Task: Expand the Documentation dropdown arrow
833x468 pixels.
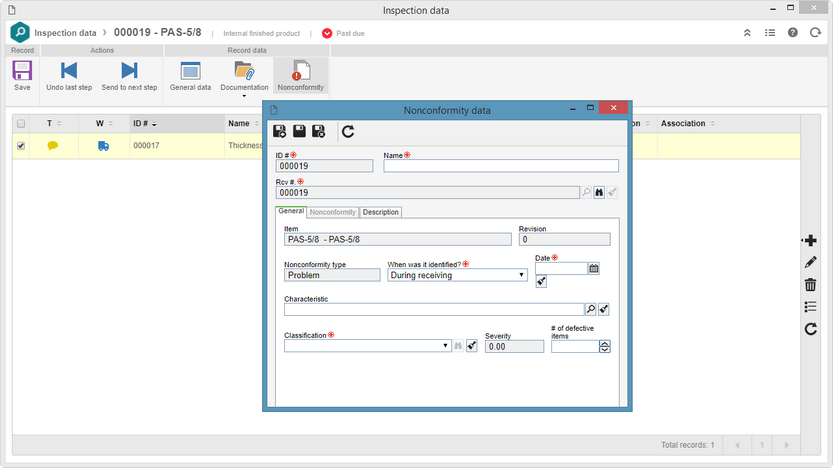Action: 244,96
